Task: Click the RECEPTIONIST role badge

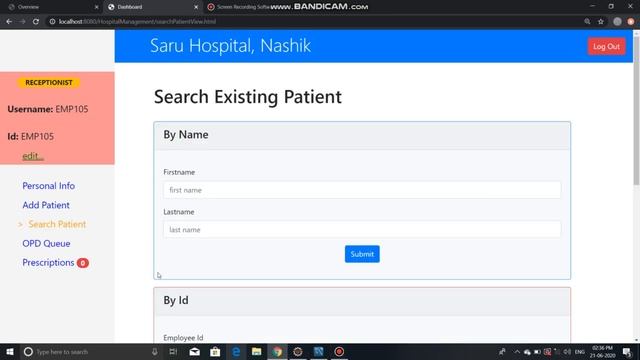Action: pyautogui.click(x=49, y=82)
